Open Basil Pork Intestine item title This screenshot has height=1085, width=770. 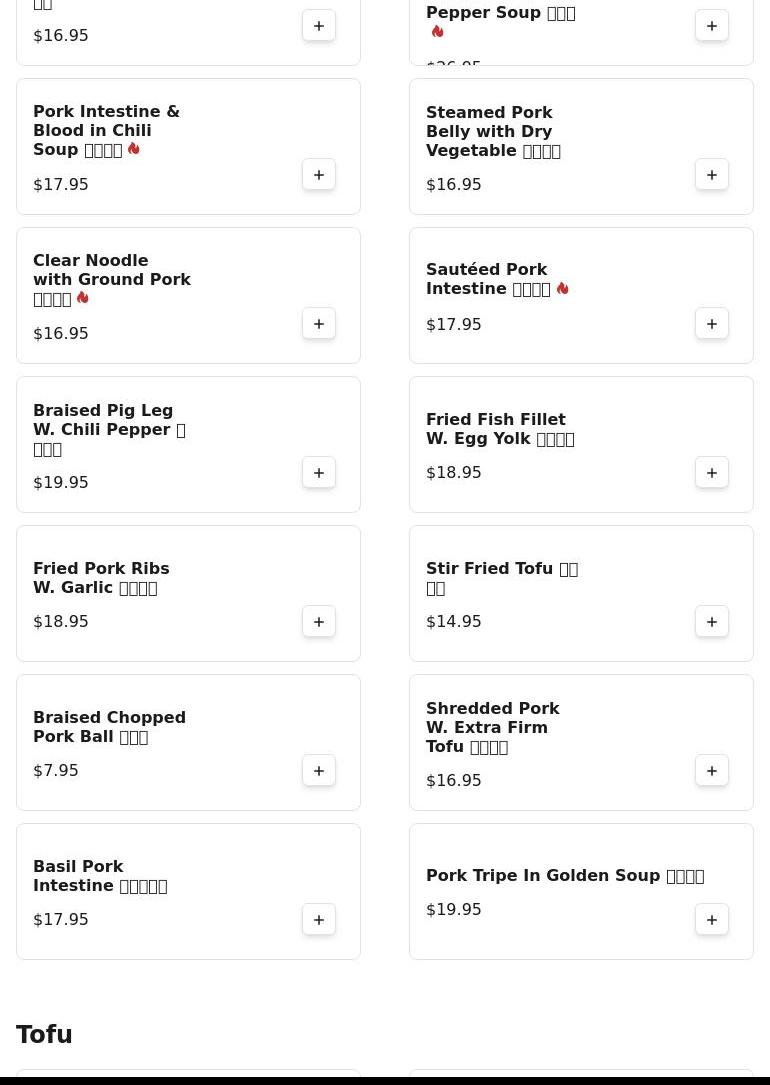(x=100, y=876)
